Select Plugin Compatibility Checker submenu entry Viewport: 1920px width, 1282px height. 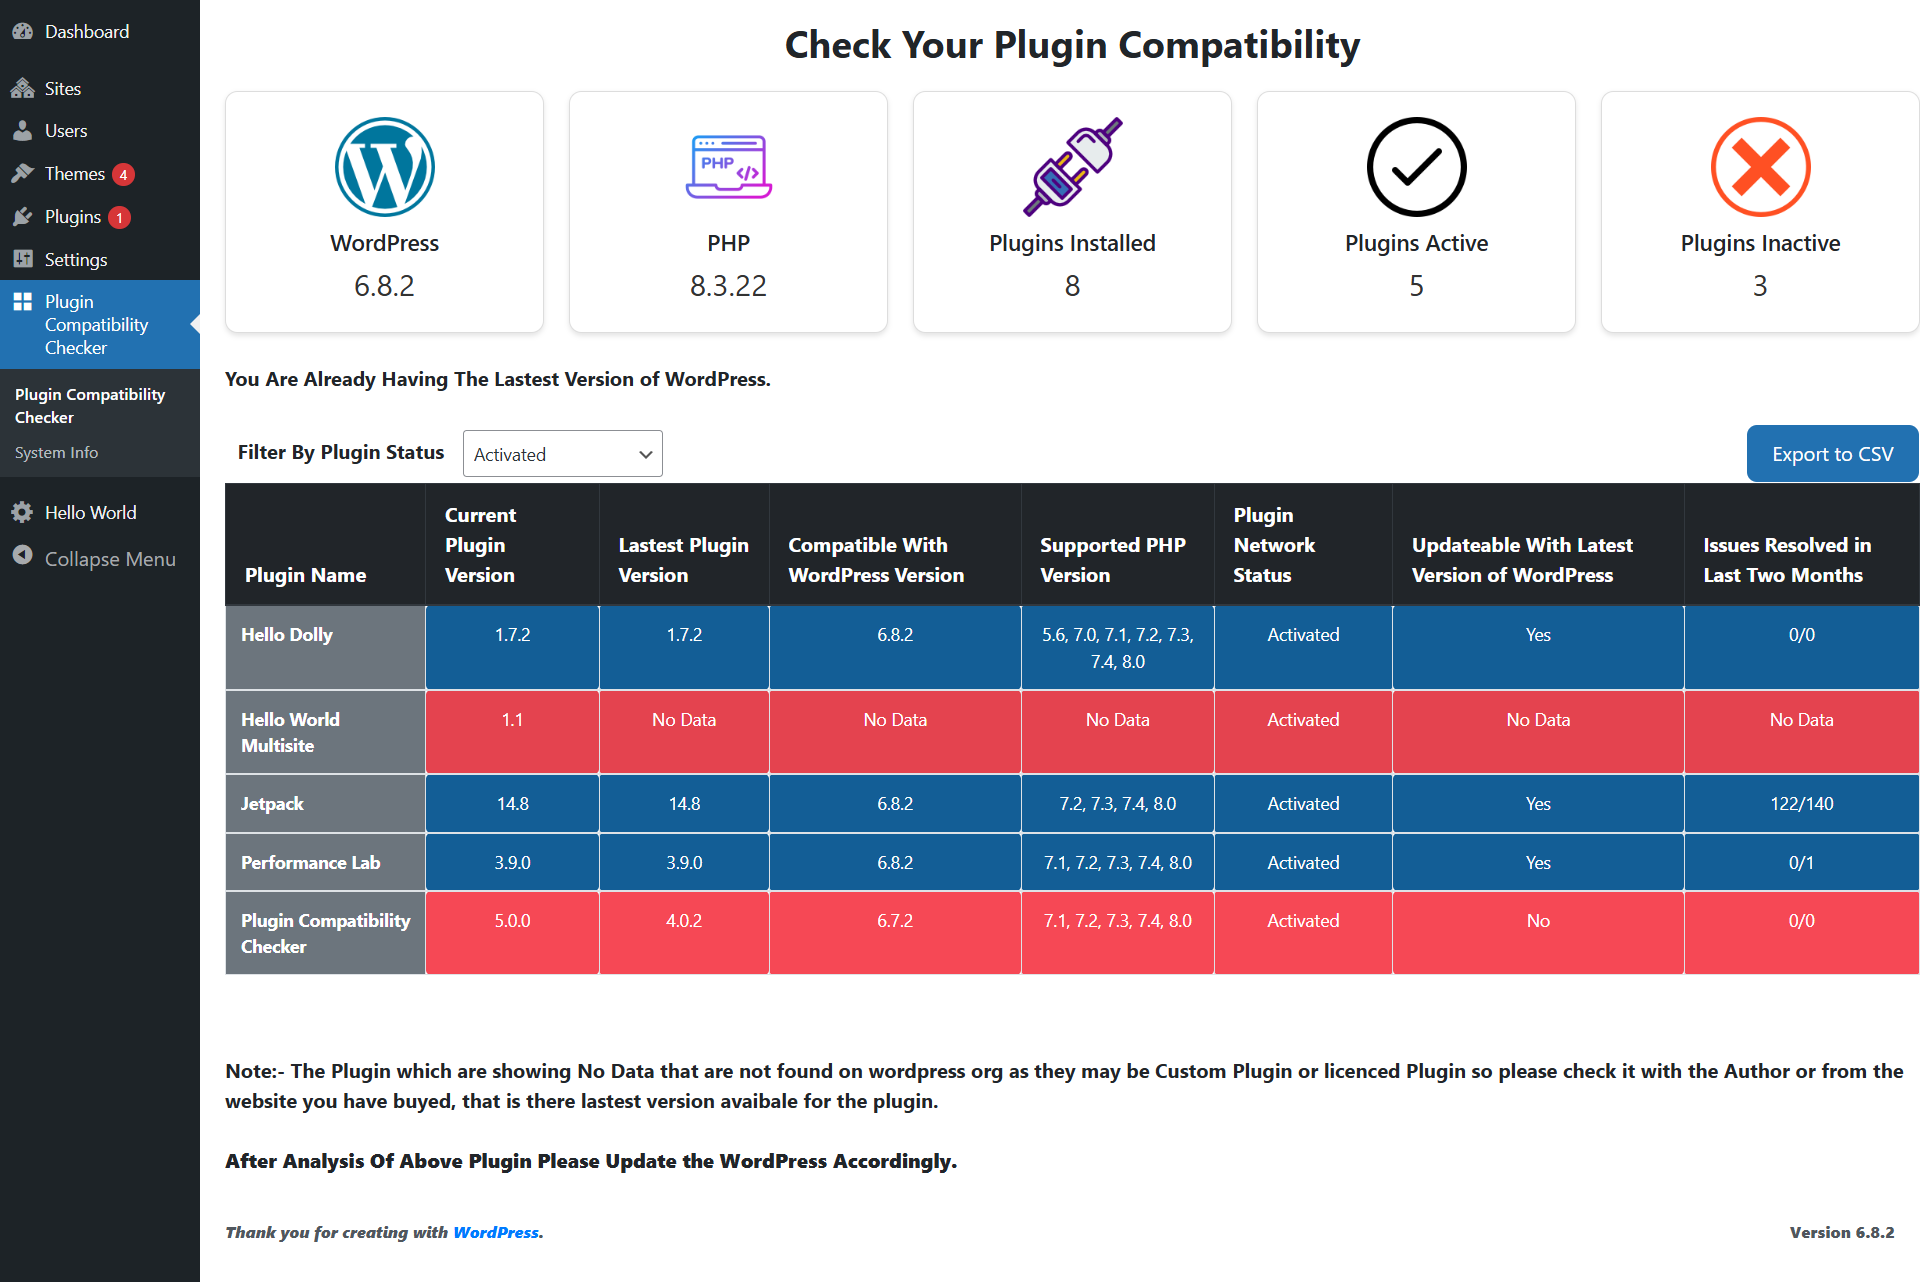coord(90,406)
